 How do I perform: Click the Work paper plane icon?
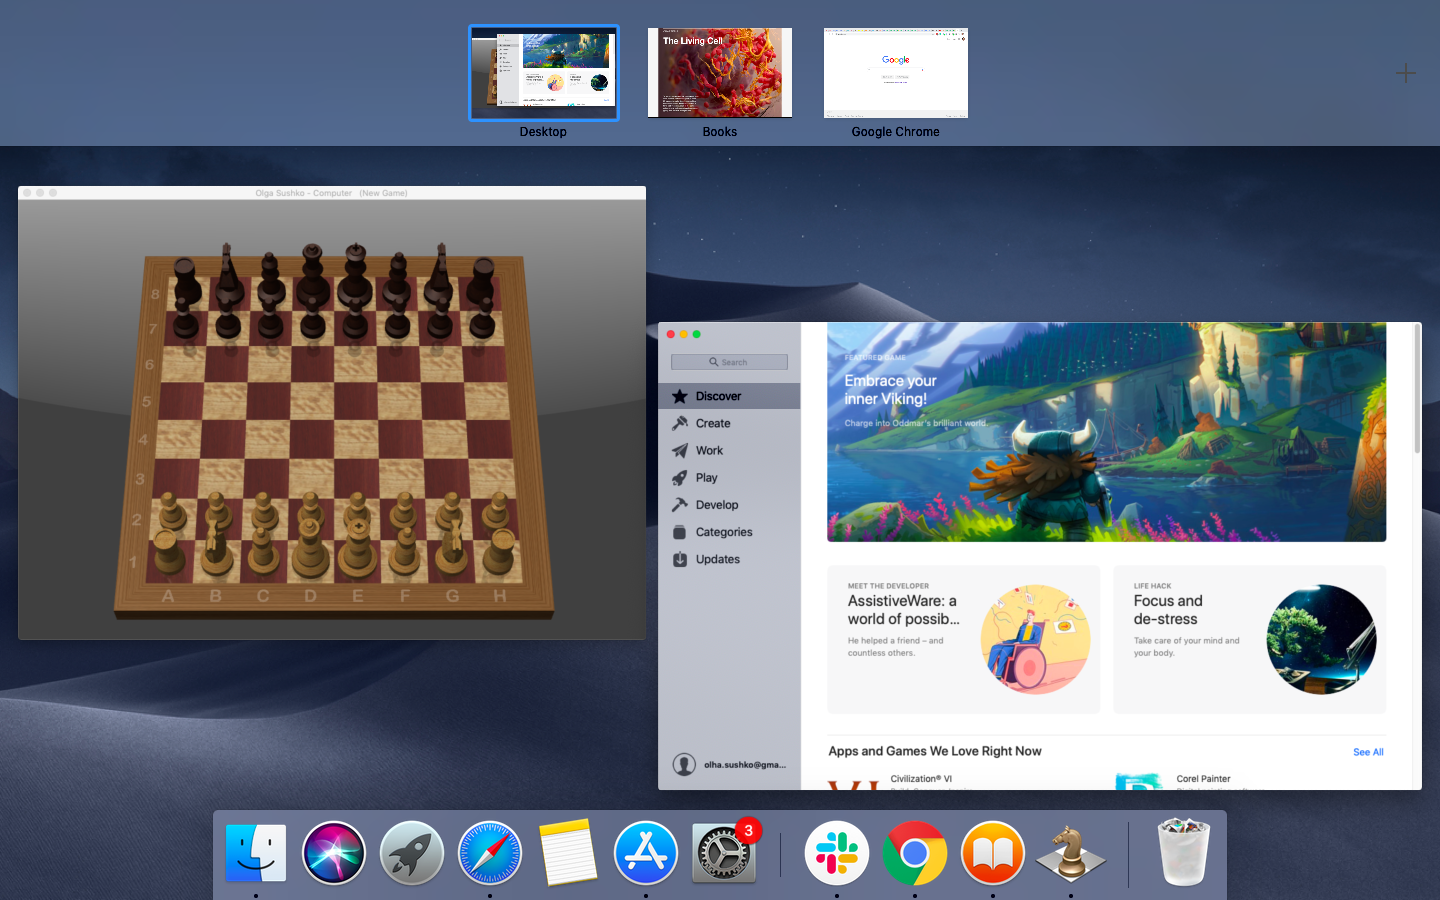point(680,450)
